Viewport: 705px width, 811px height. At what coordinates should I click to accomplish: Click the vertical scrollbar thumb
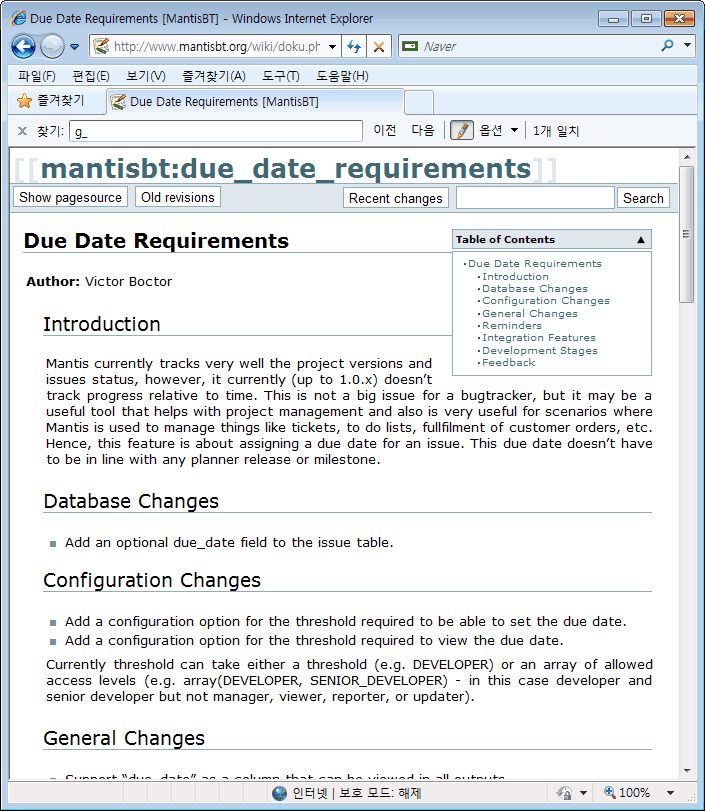tap(687, 234)
